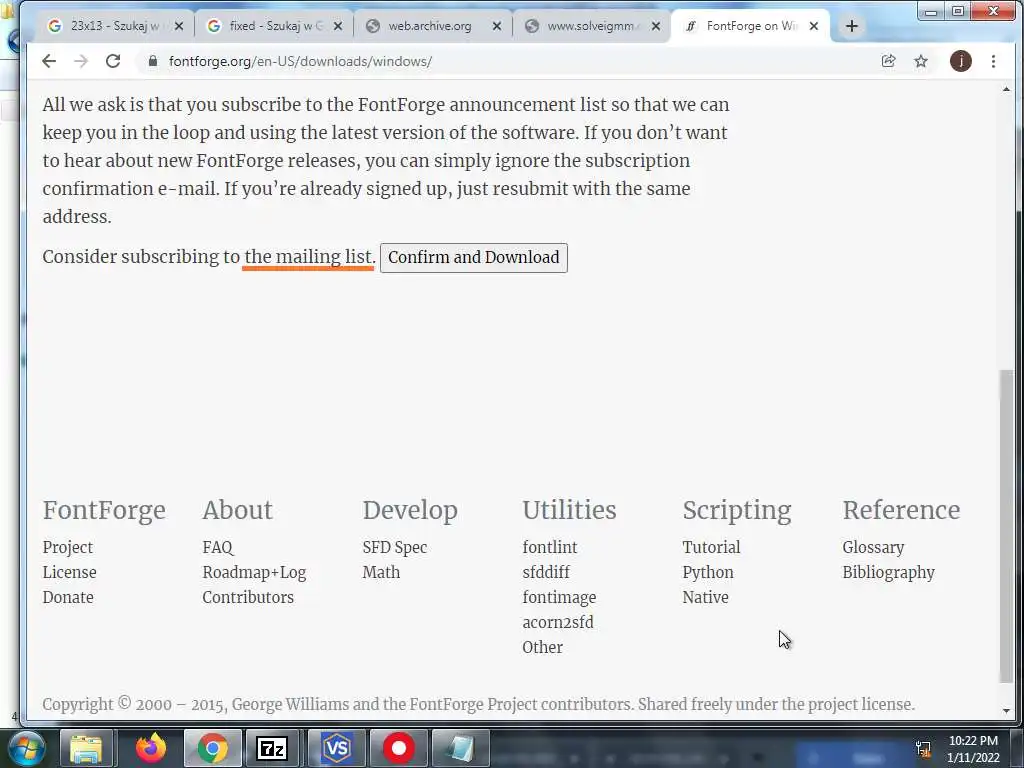This screenshot has width=1024, height=768.
Task: Open the Glossary link
Action: pyautogui.click(x=873, y=547)
